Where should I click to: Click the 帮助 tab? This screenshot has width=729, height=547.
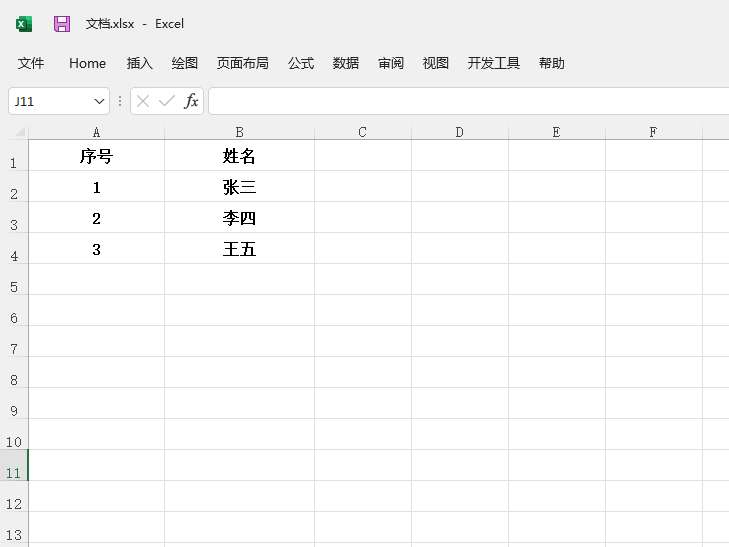point(551,63)
